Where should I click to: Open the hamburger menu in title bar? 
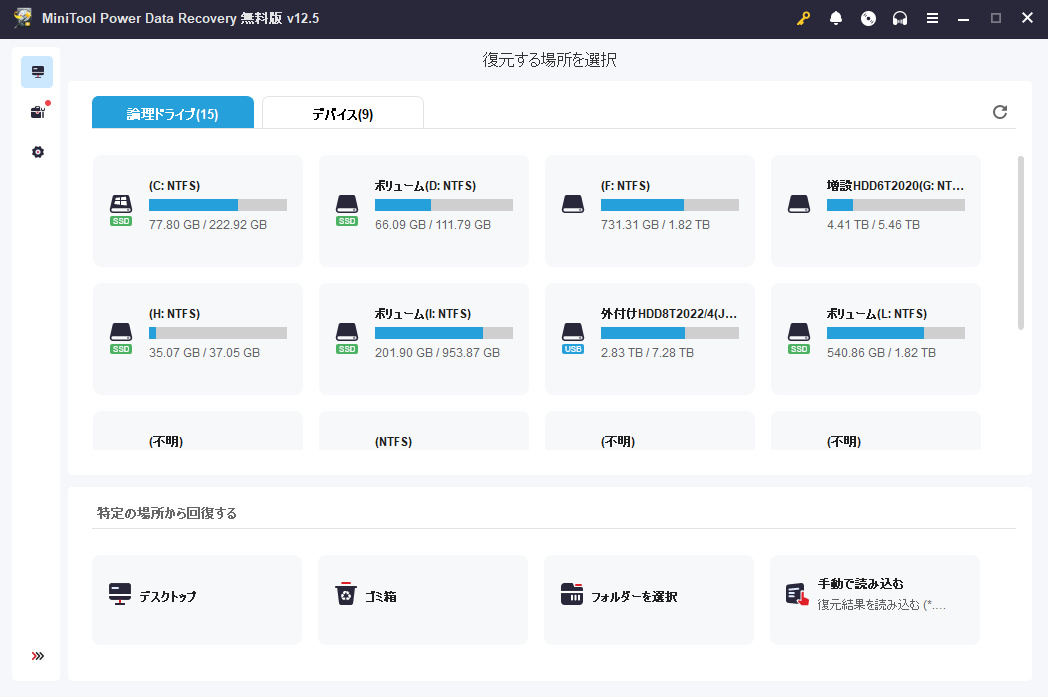(932, 19)
